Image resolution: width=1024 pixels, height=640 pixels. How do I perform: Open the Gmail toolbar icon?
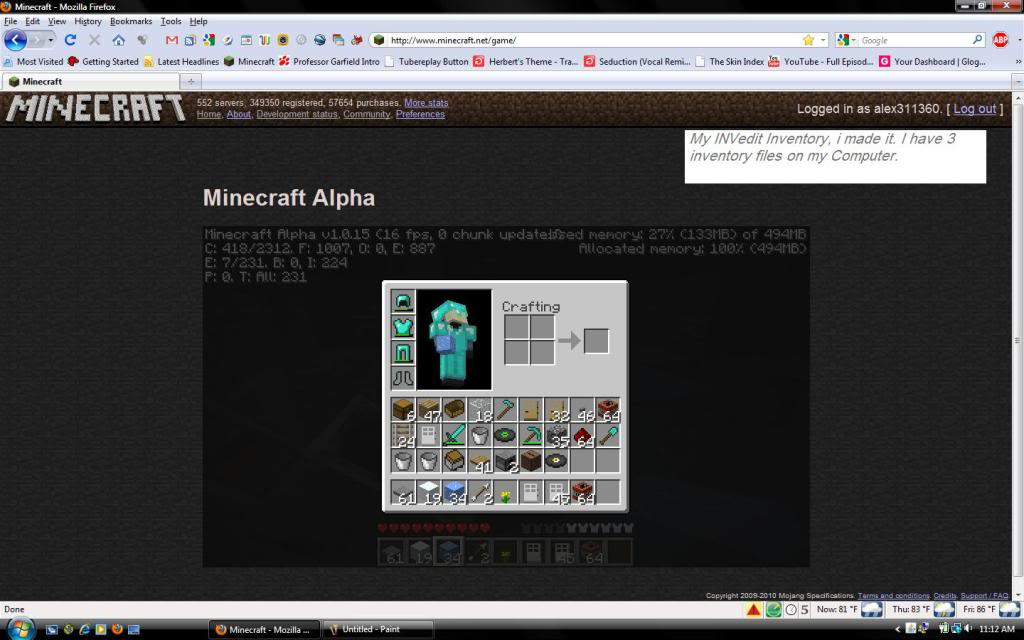point(172,40)
